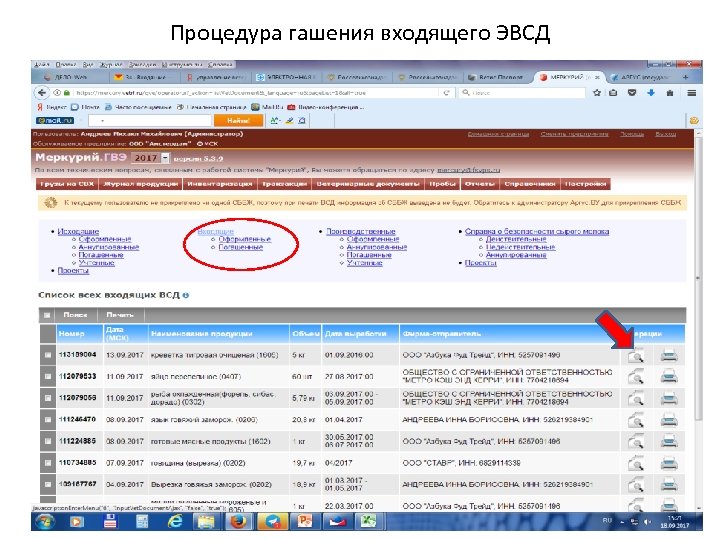This screenshot has height=540, width=720.
Task: Open the Грузы на СВХ menu
Action: click(67, 184)
